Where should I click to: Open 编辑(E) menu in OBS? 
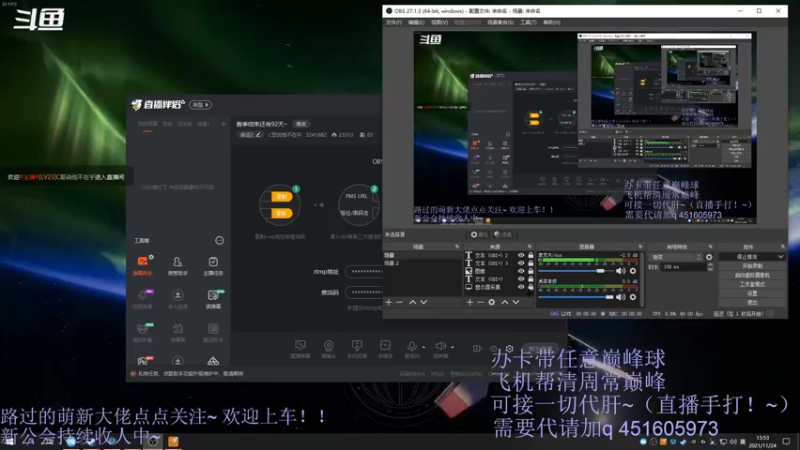416,22
